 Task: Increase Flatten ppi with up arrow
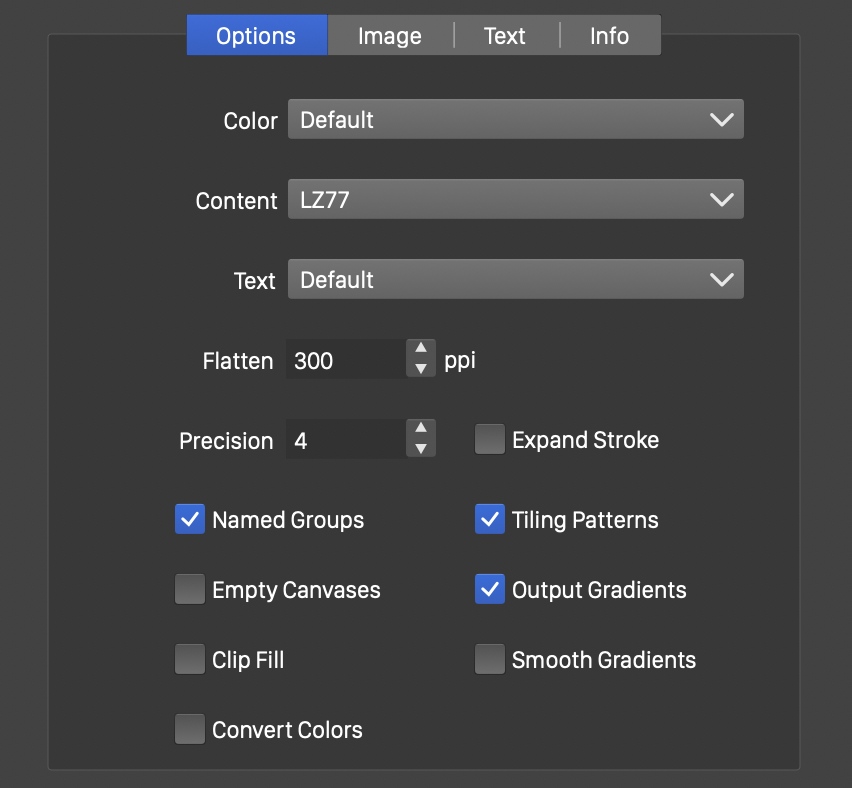[421, 350]
